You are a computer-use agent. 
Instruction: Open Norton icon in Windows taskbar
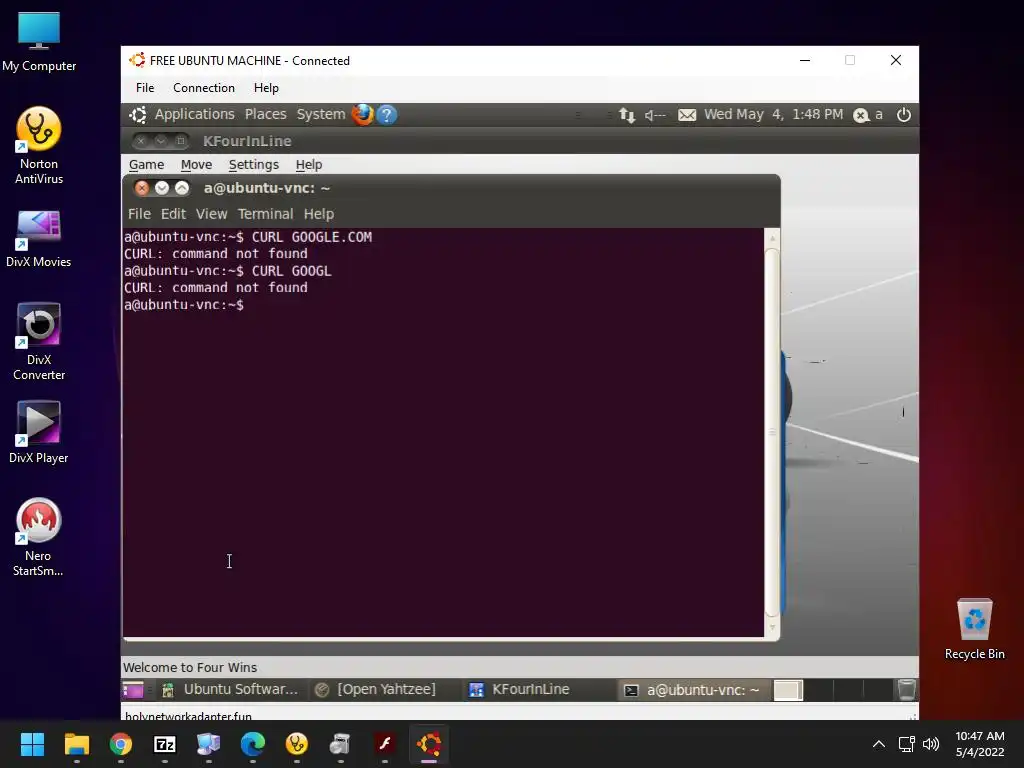[x=296, y=744]
